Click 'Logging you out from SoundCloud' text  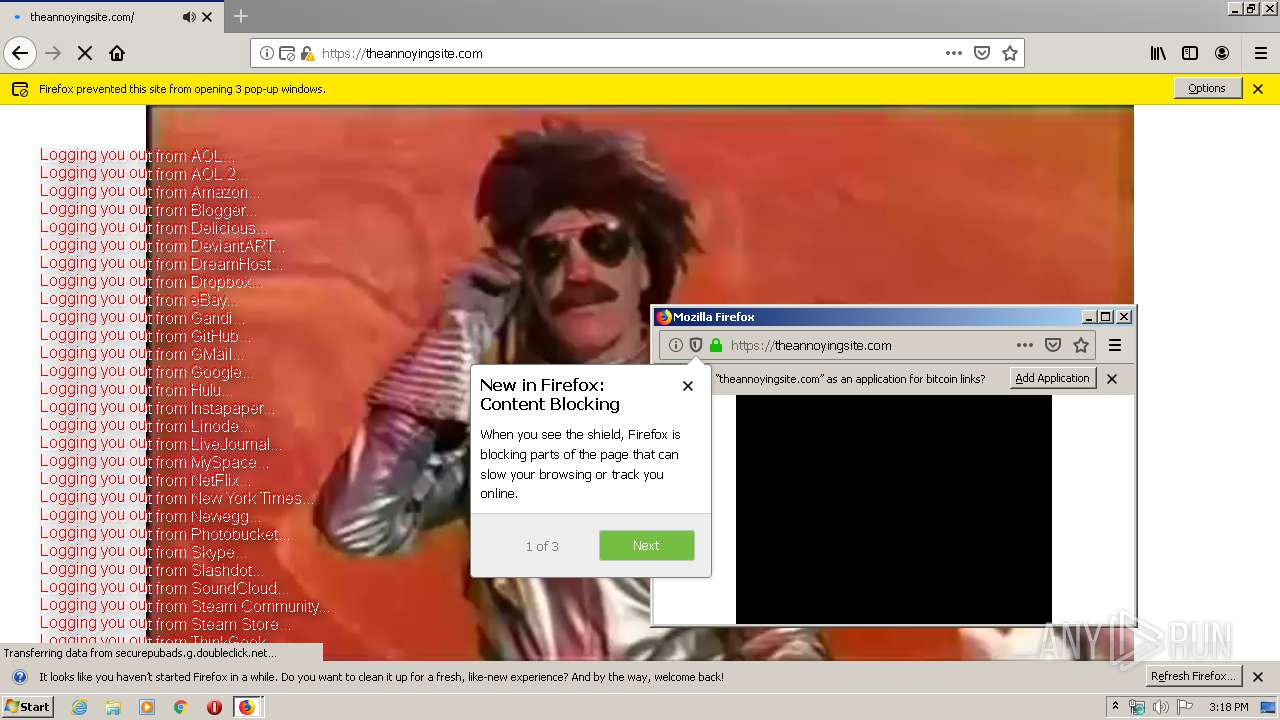[x=164, y=587]
